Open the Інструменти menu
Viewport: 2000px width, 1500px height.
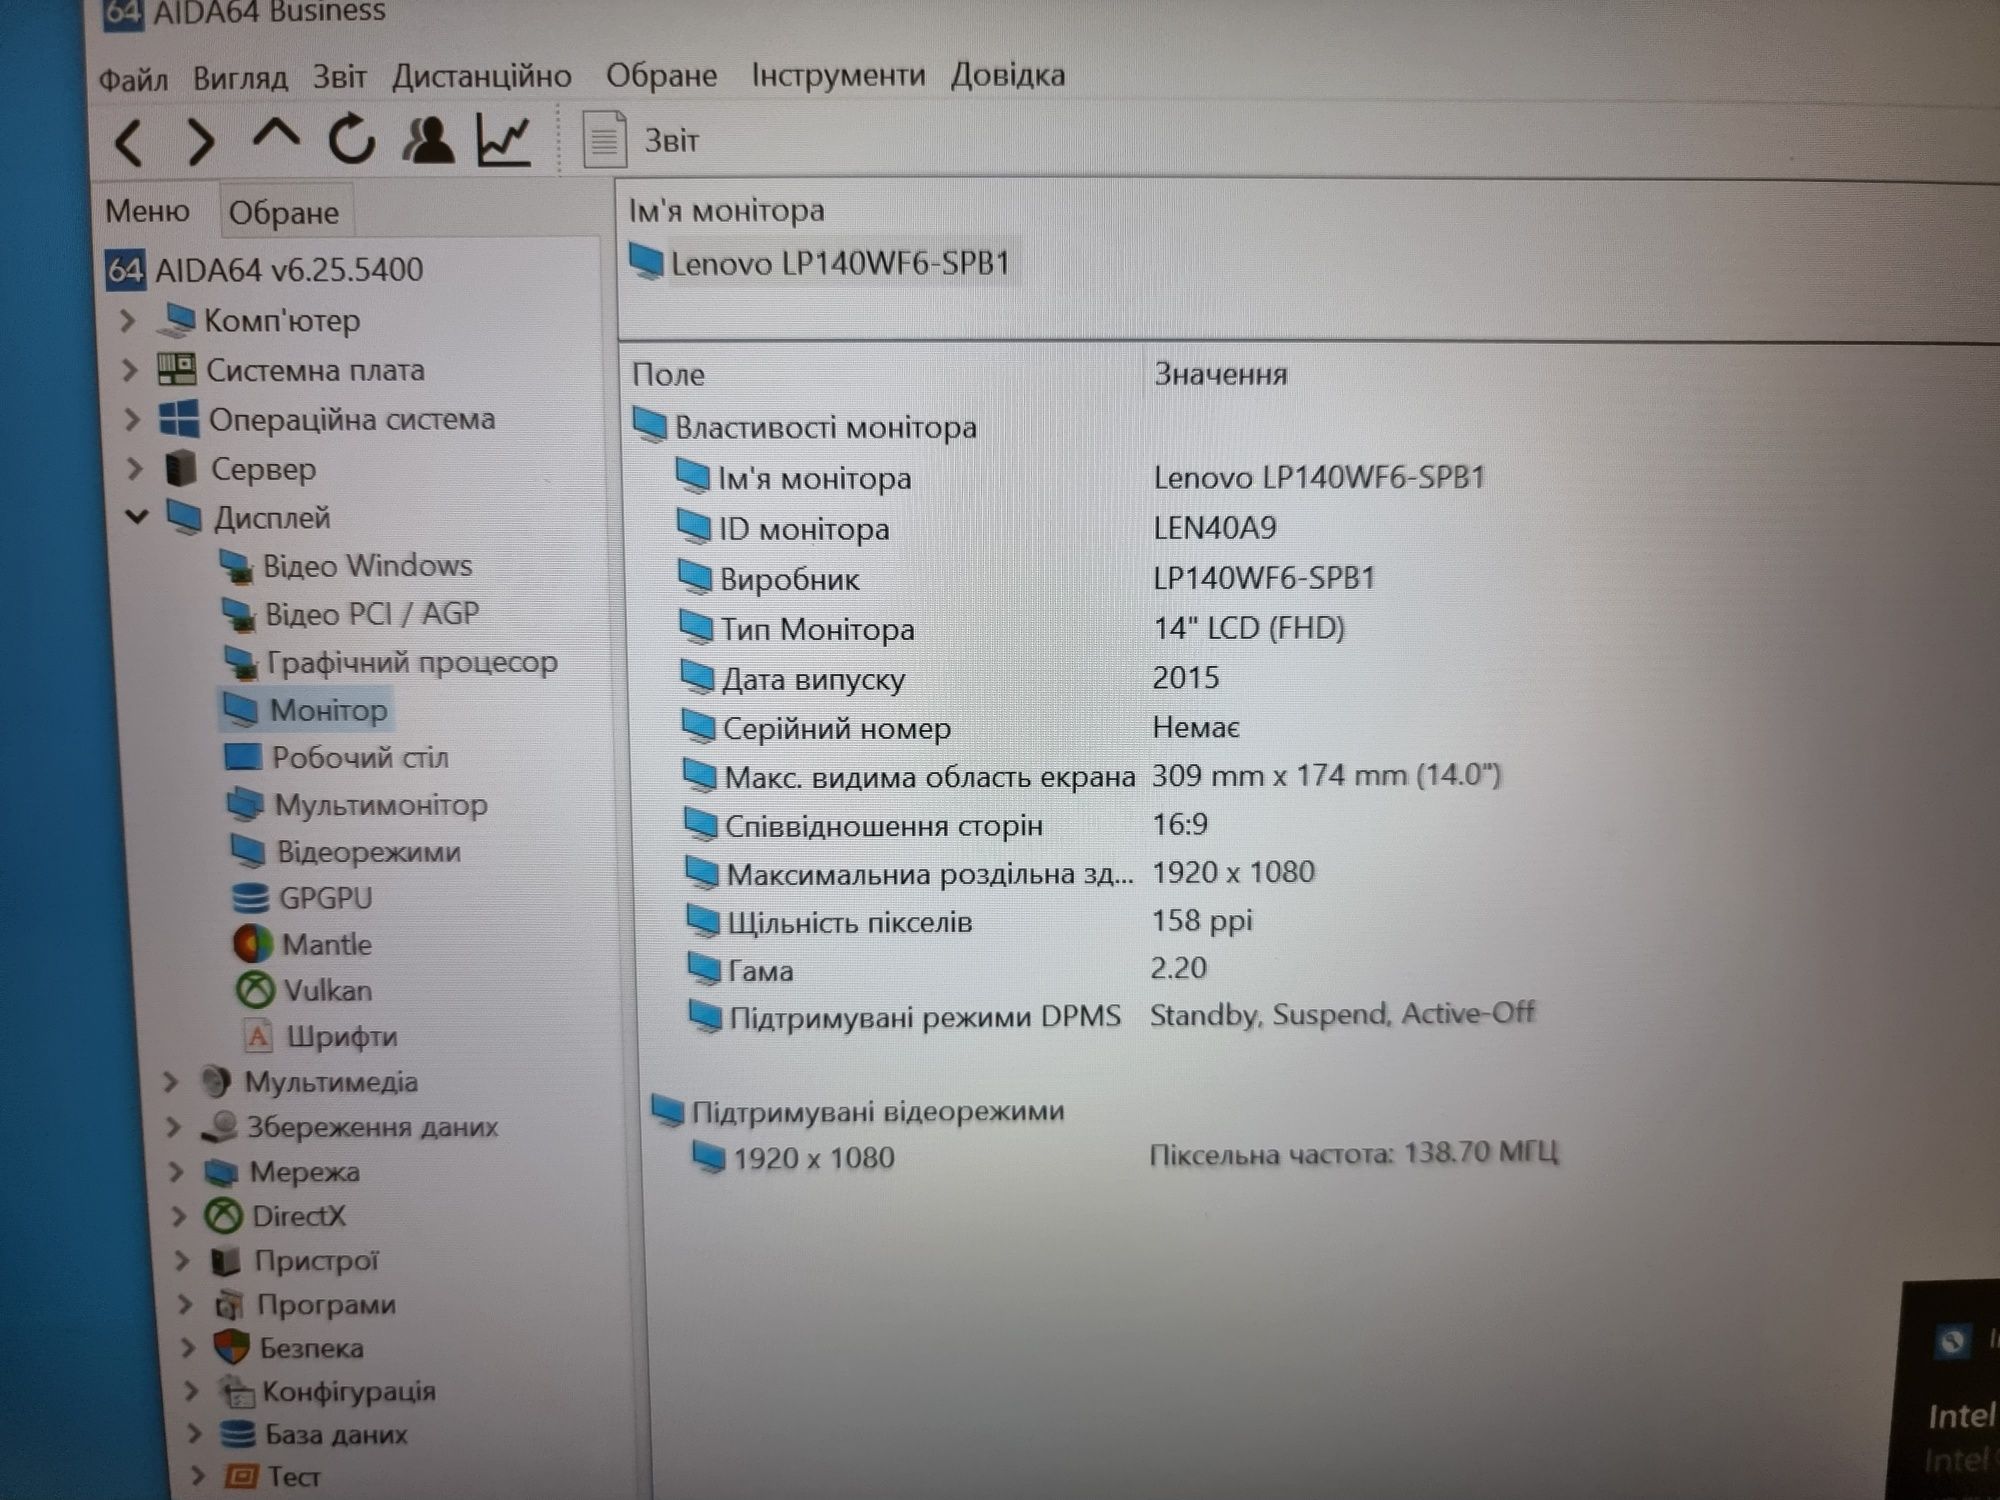[x=838, y=75]
